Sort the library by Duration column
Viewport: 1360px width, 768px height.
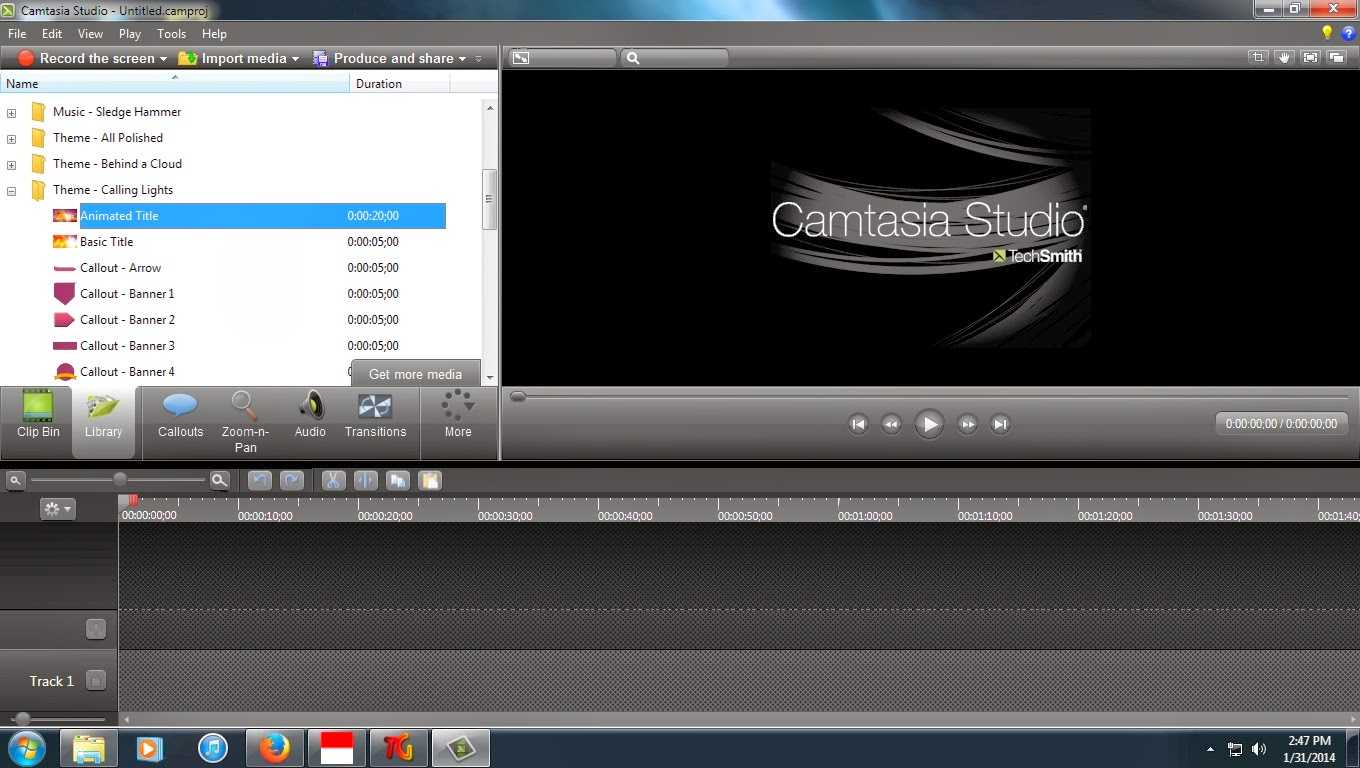tap(400, 84)
